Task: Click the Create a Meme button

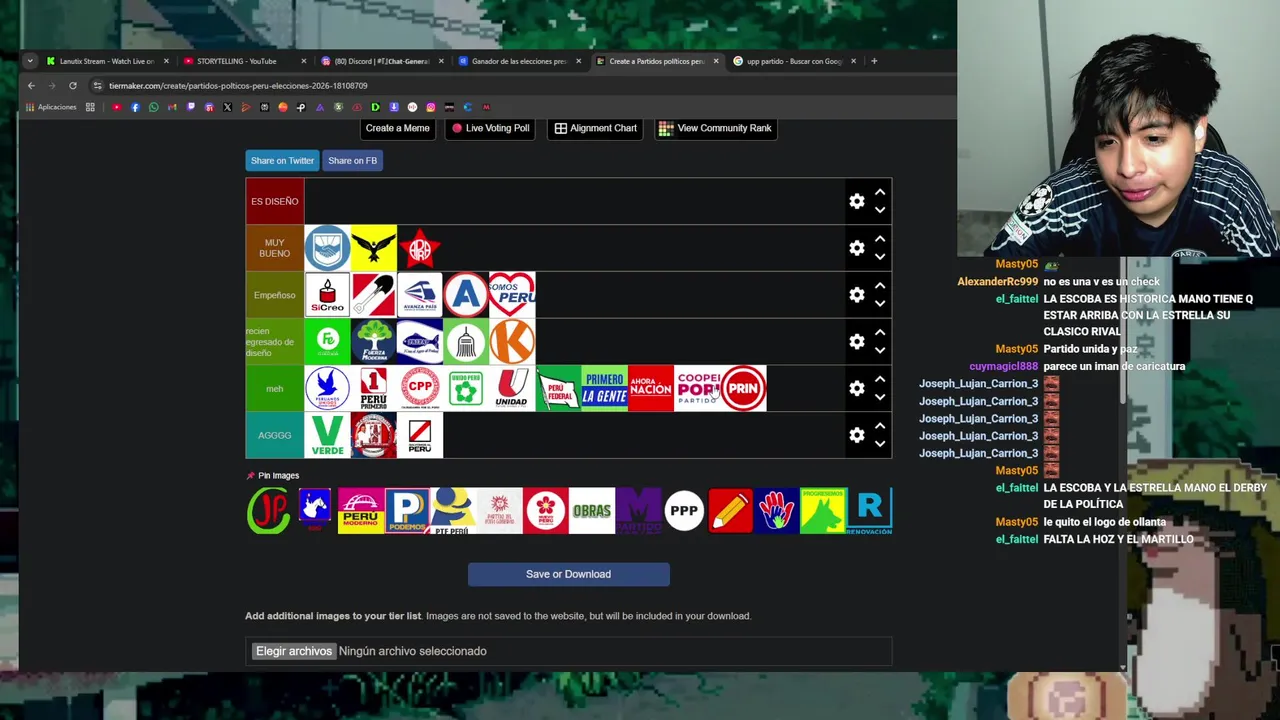Action: (397, 128)
